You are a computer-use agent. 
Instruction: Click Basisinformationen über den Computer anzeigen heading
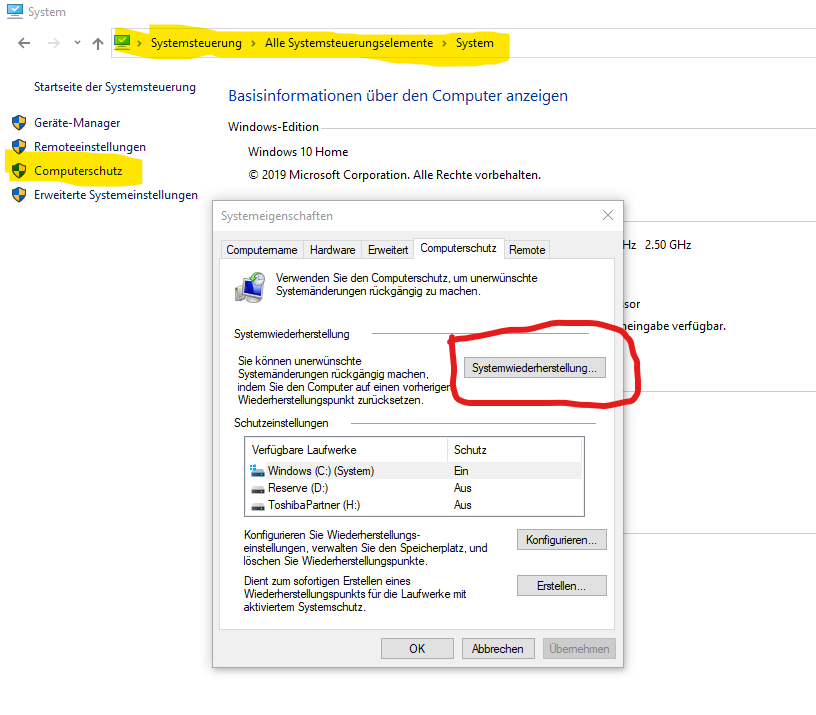(x=398, y=96)
